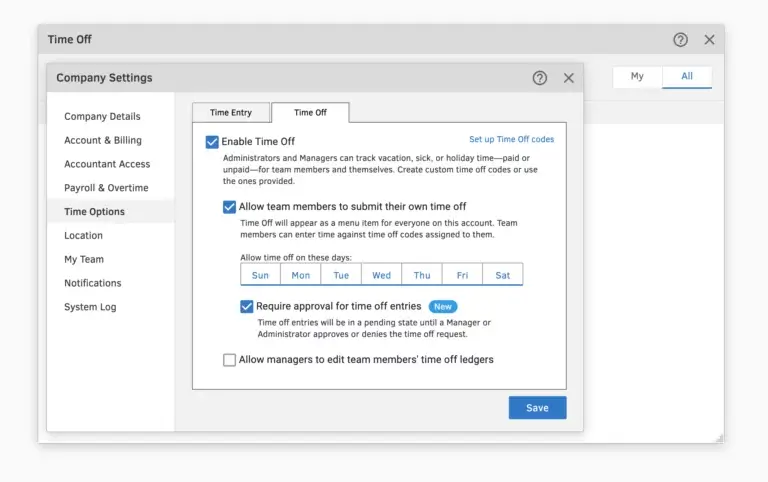Open Set up Time Off codes link

click(x=511, y=140)
